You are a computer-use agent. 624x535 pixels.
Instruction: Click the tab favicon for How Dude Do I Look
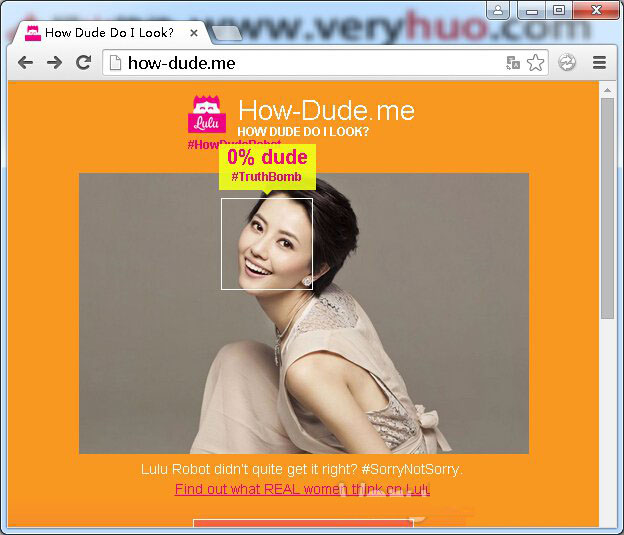pyautogui.click(x=33, y=33)
